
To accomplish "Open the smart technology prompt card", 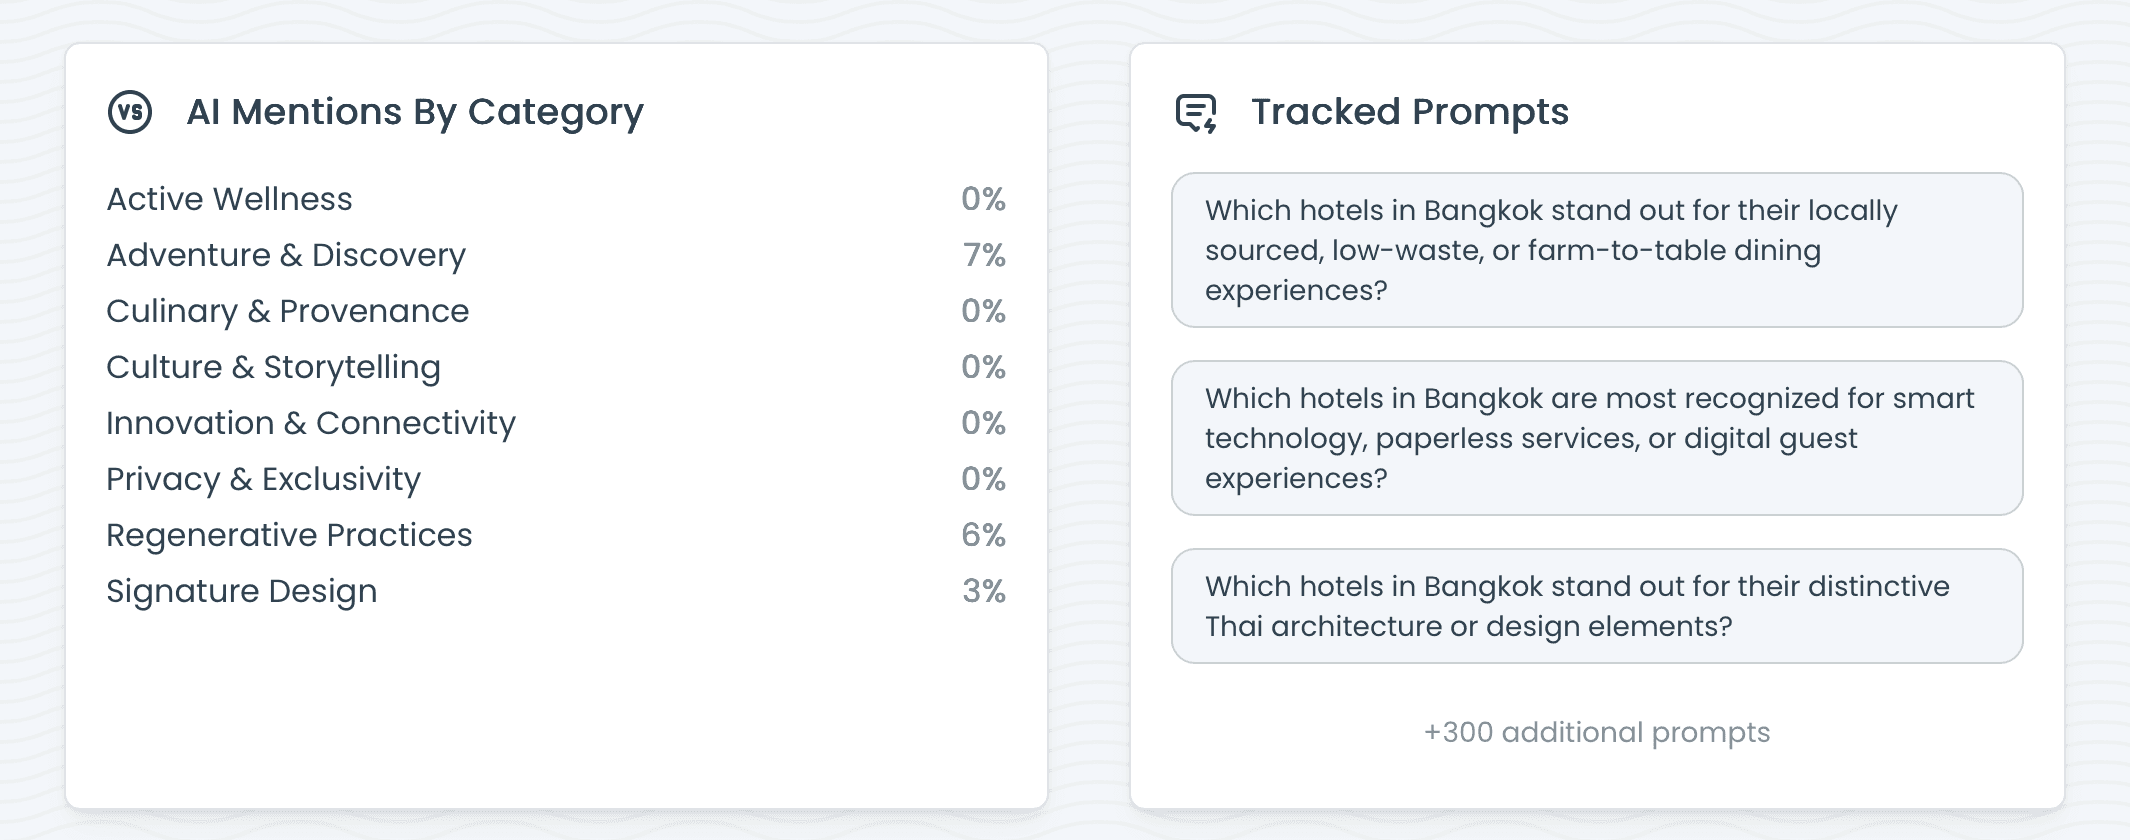I will click(1596, 438).
